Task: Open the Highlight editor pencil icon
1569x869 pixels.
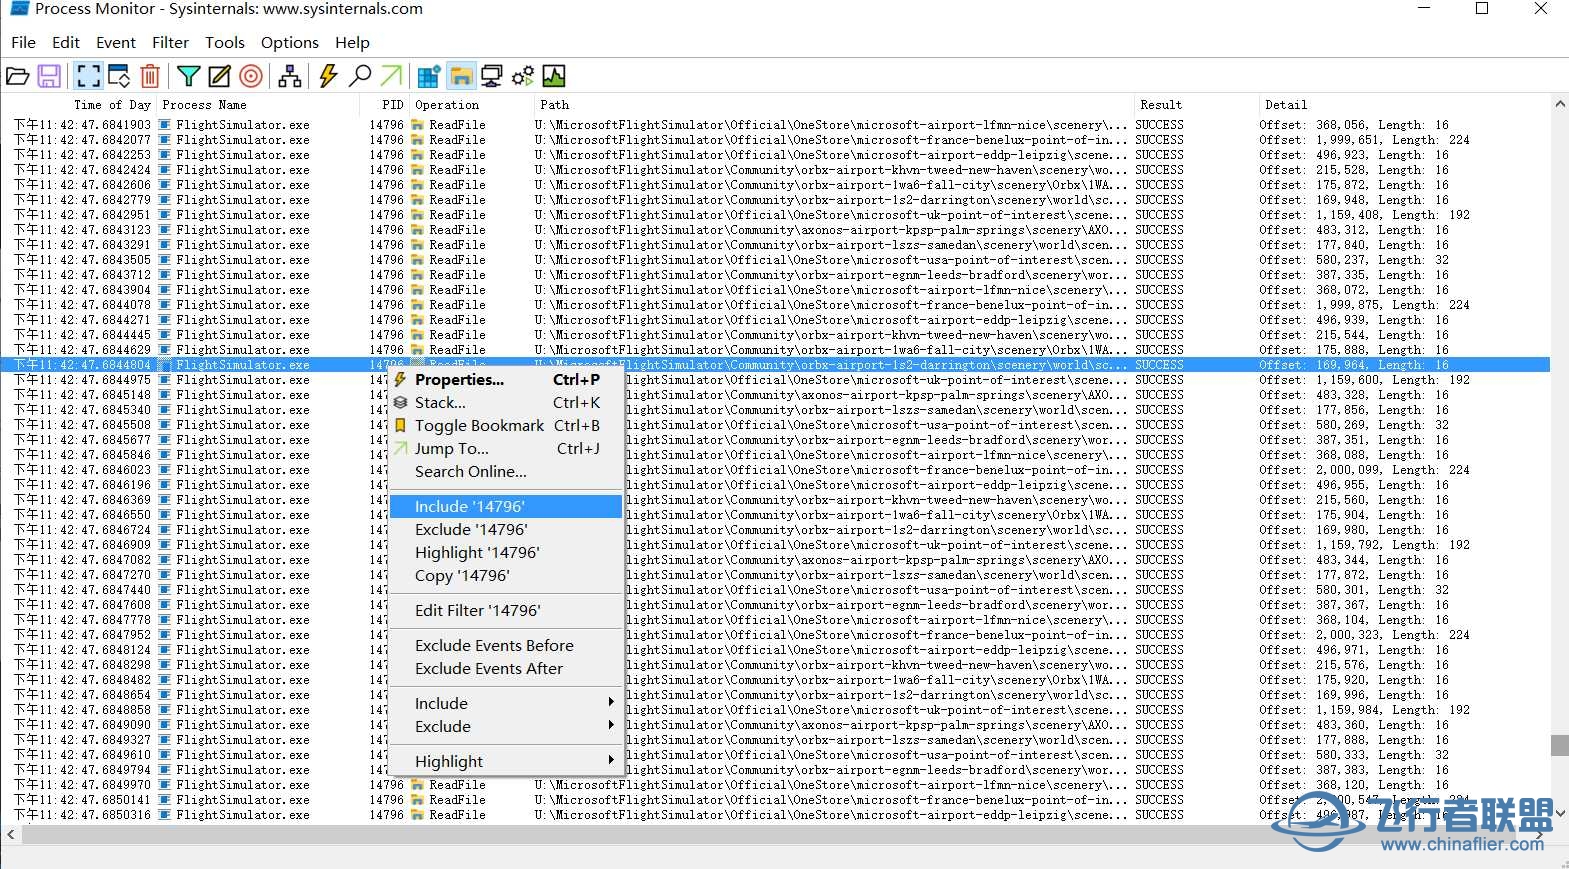Action: click(220, 76)
